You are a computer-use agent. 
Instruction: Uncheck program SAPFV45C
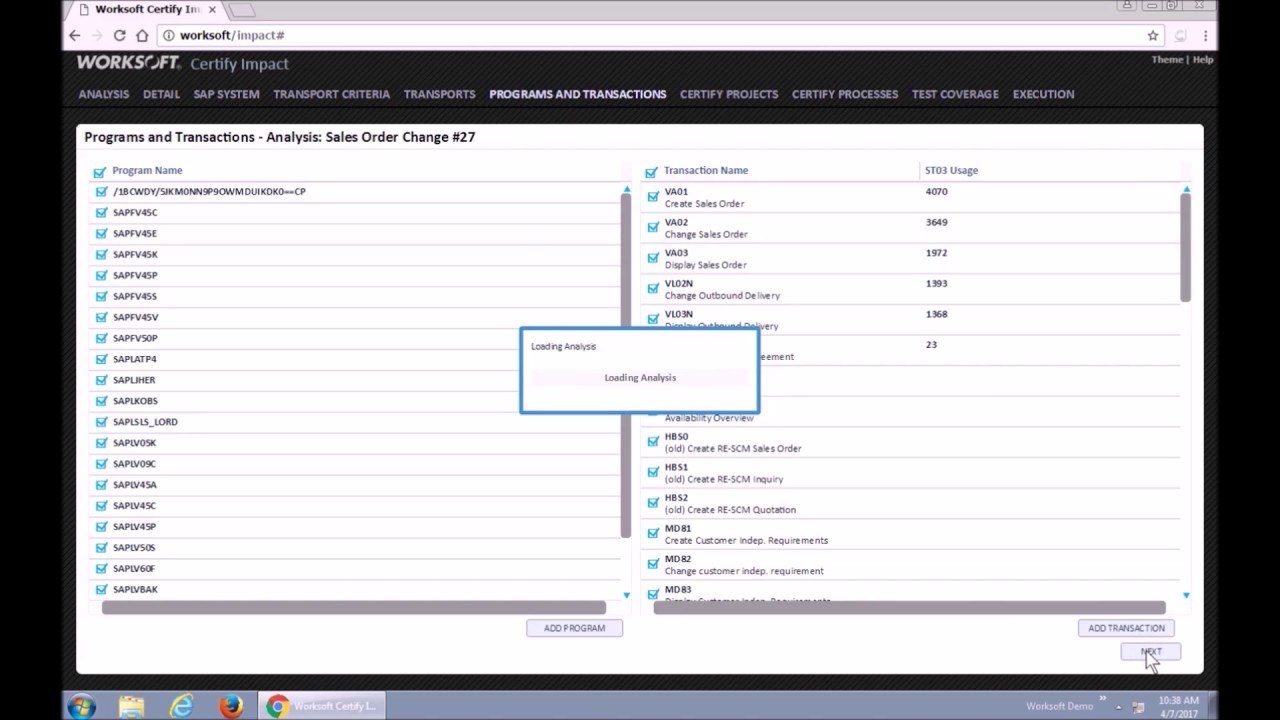101,213
